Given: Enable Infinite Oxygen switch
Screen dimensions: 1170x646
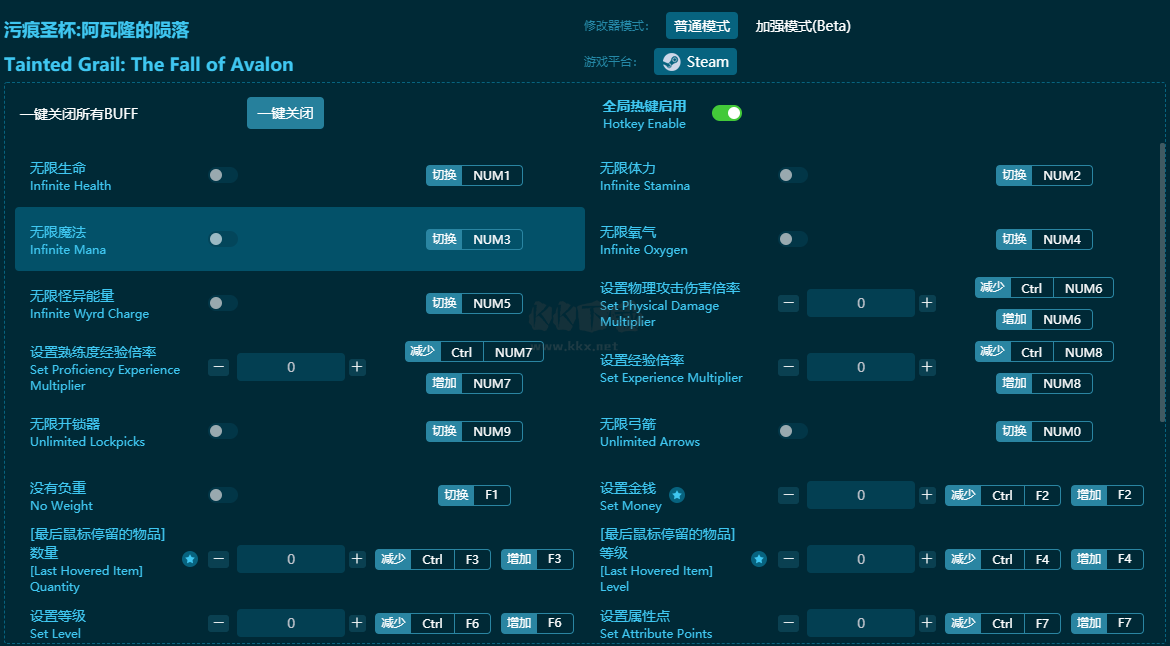Looking at the screenshot, I should (x=792, y=239).
